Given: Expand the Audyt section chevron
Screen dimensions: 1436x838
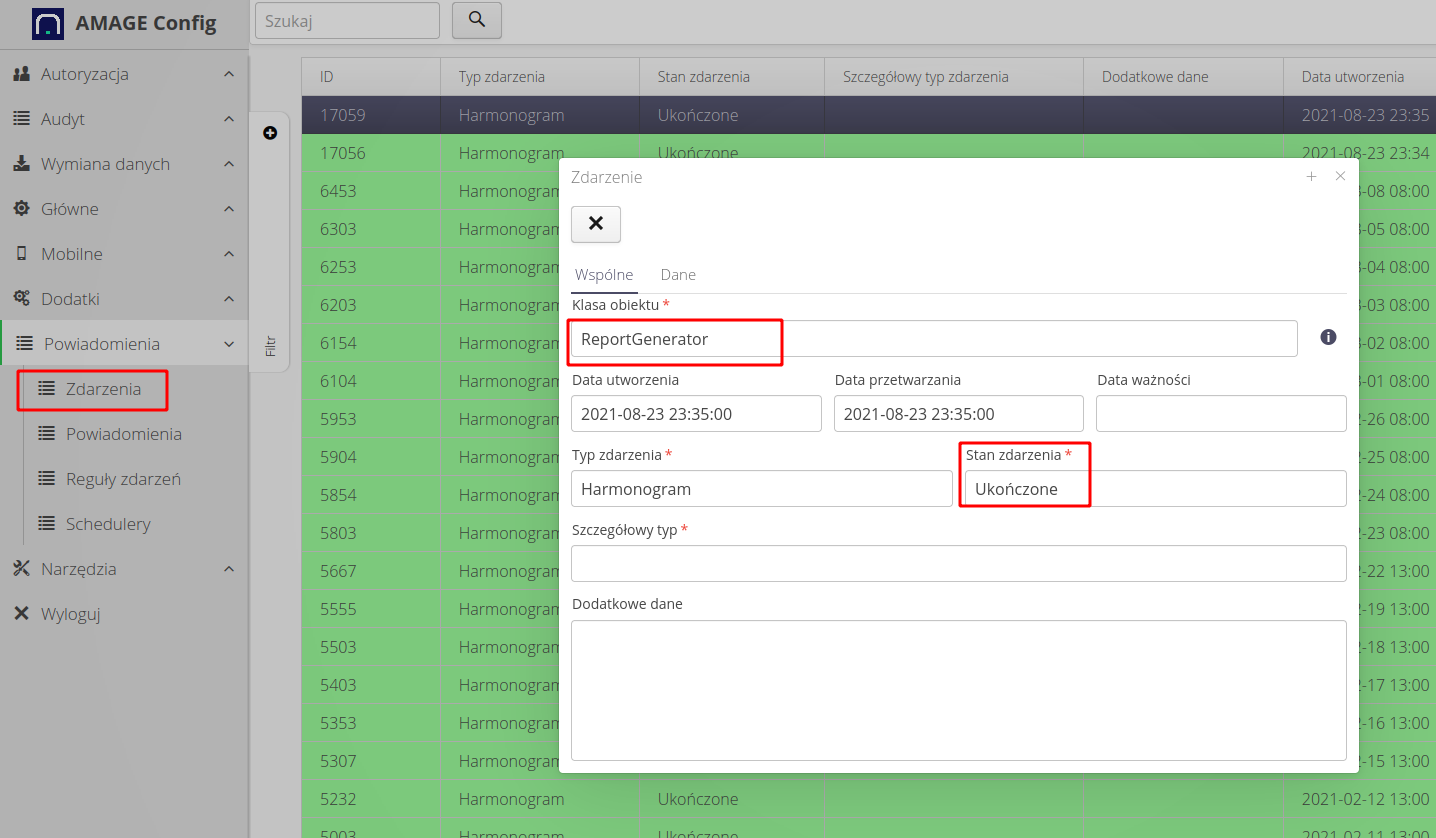Looking at the screenshot, I should [229, 119].
